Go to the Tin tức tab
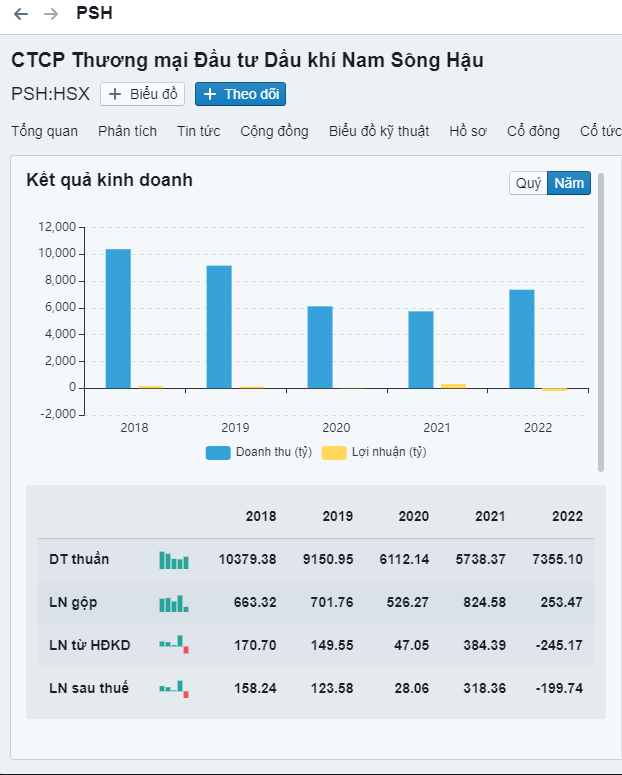The width and height of the screenshot is (622, 775). pyautogui.click(x=198, y=131)
